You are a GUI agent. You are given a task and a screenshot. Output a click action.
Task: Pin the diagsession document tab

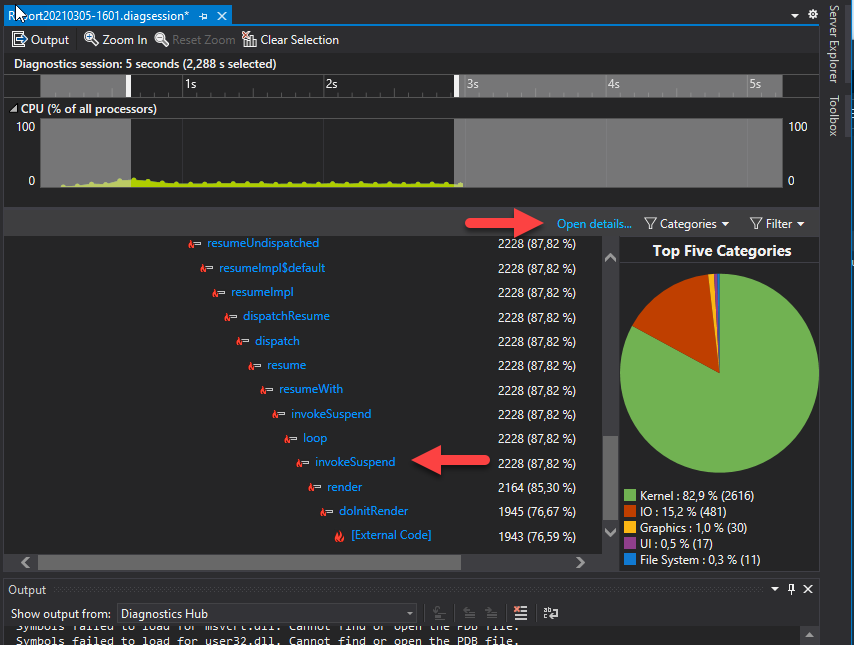(x=204, y=15)
